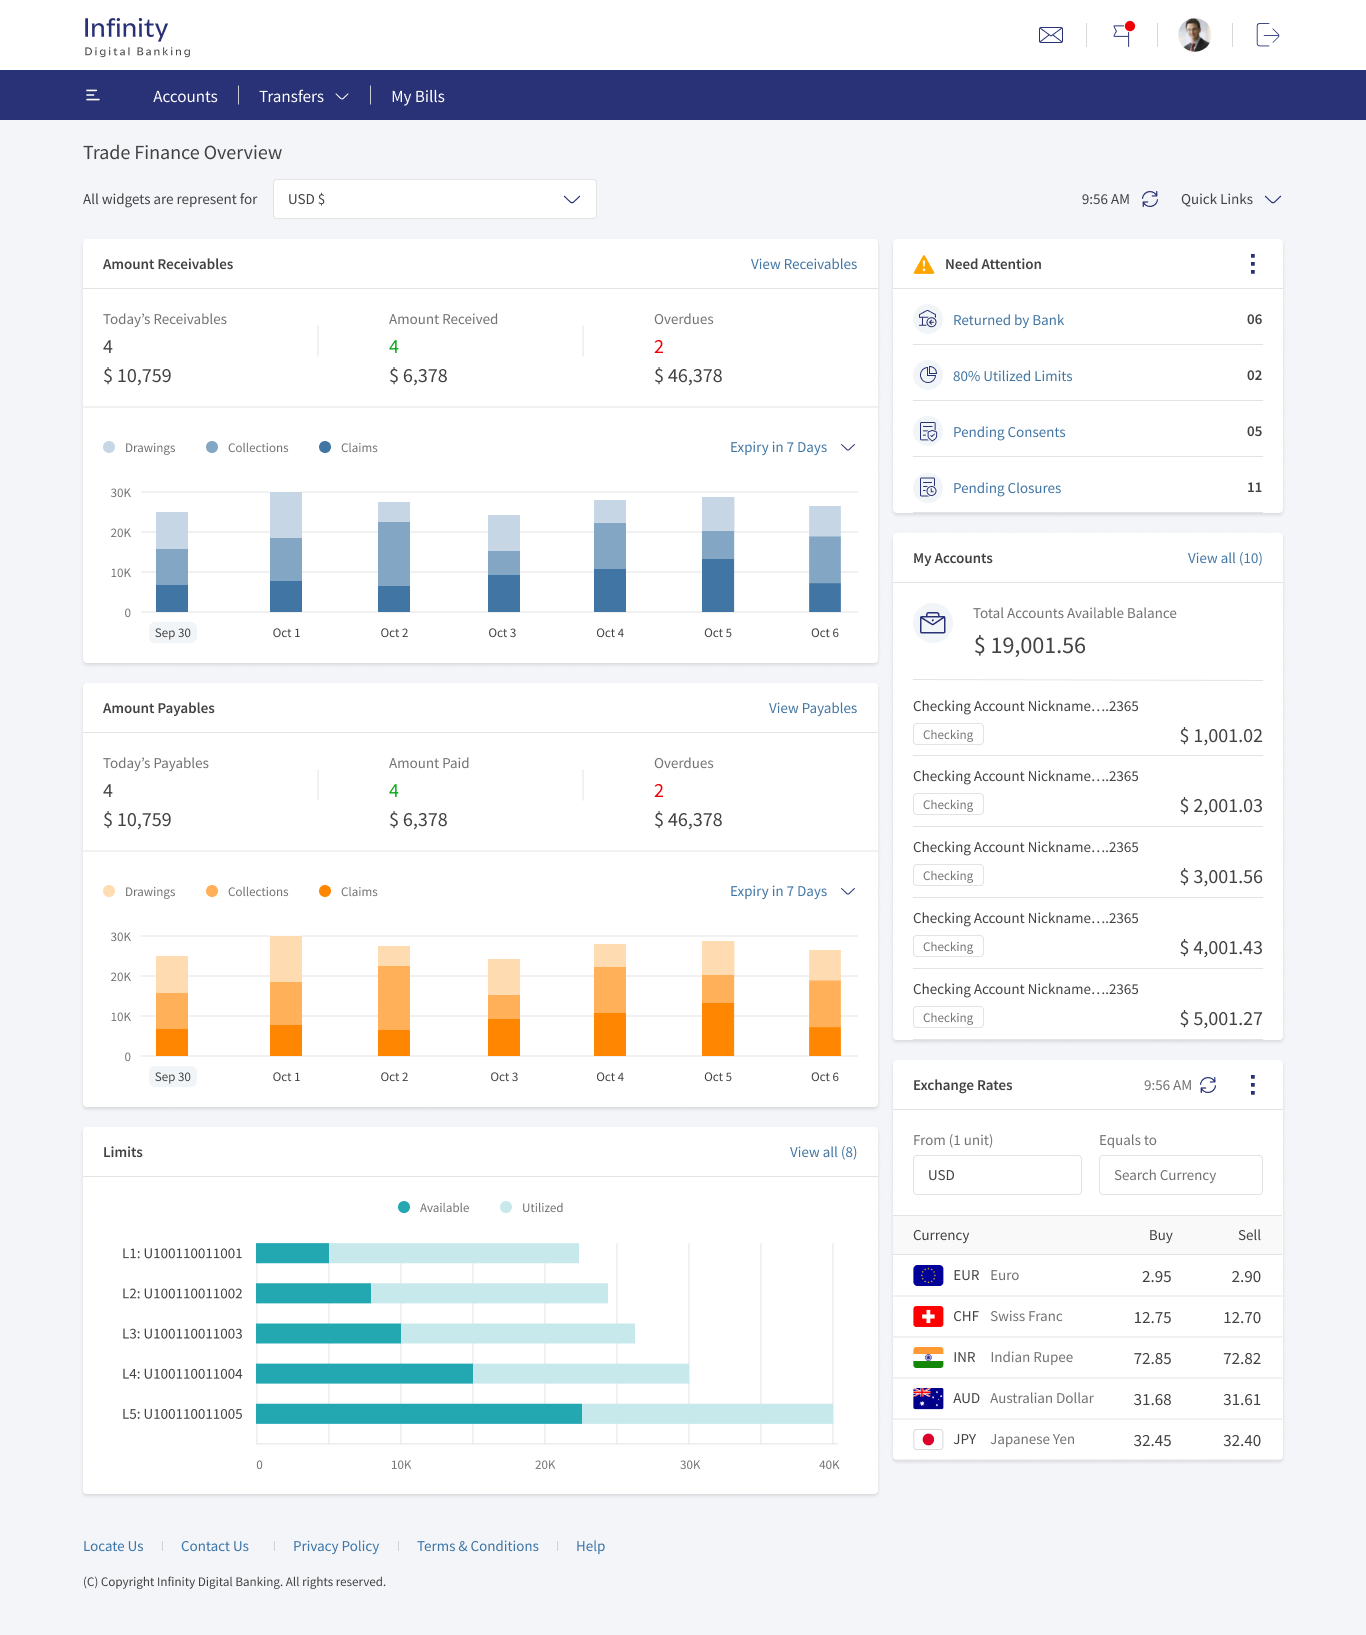Toggle Utilized series in Limits chart
1366x1635 pixels.
pos(531,1207)
